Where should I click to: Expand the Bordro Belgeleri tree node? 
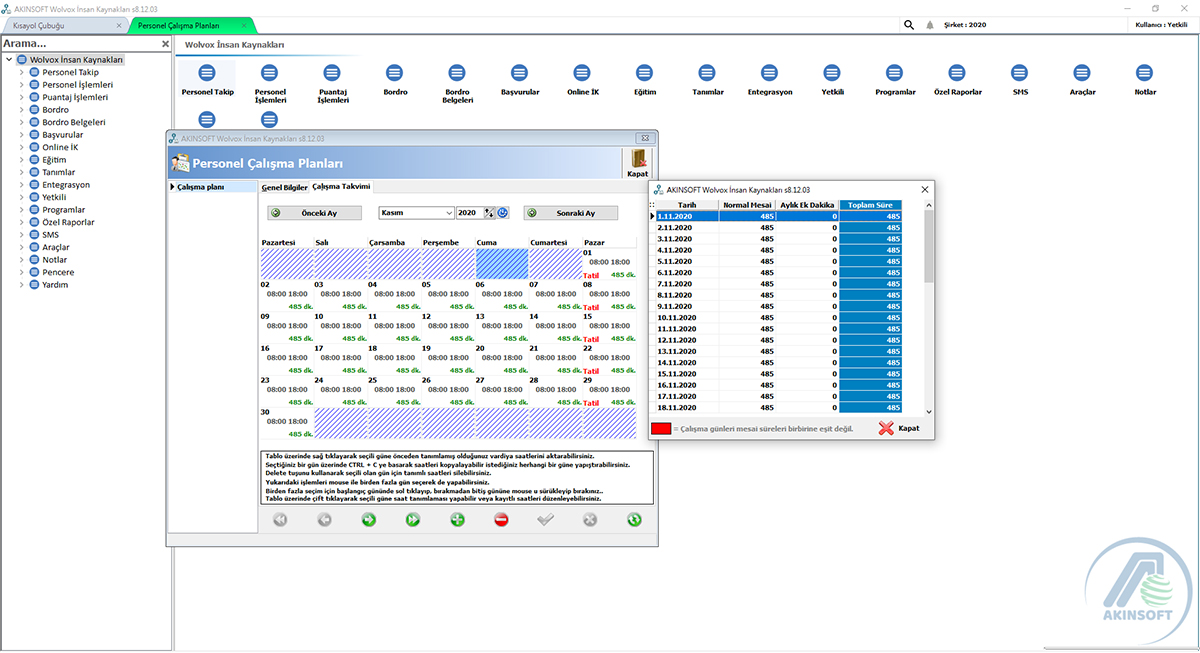pyautogui.click(x=22, y=123)
